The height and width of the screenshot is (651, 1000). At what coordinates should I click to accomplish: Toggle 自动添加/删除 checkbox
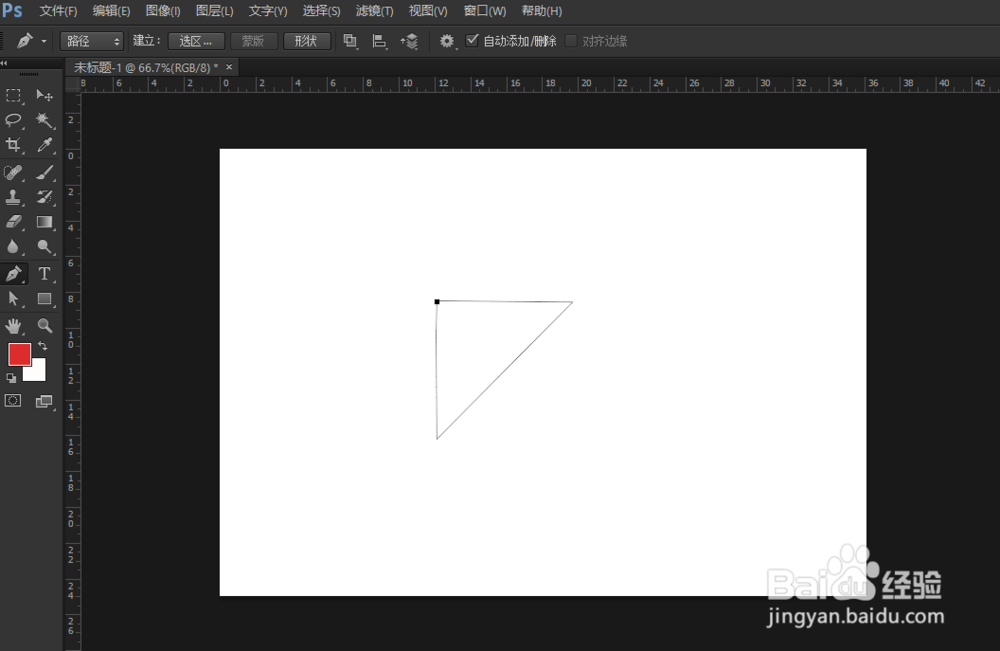(x=472, y=41)
